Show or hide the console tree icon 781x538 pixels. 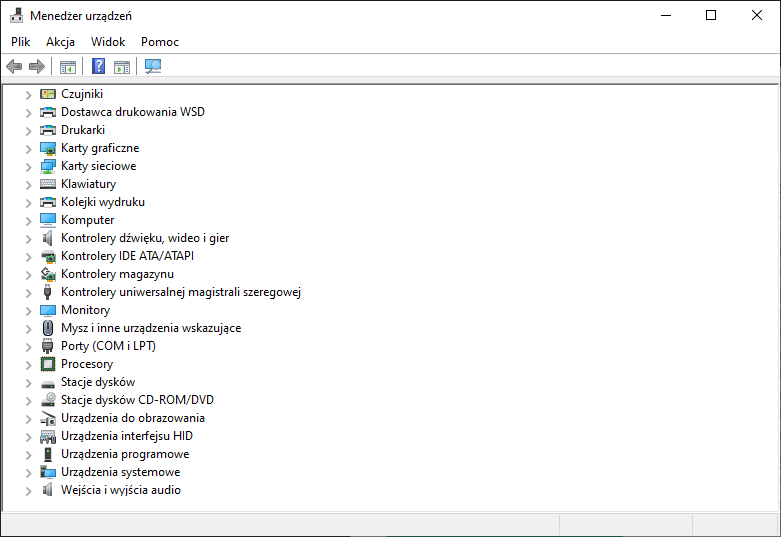(68, 67)
